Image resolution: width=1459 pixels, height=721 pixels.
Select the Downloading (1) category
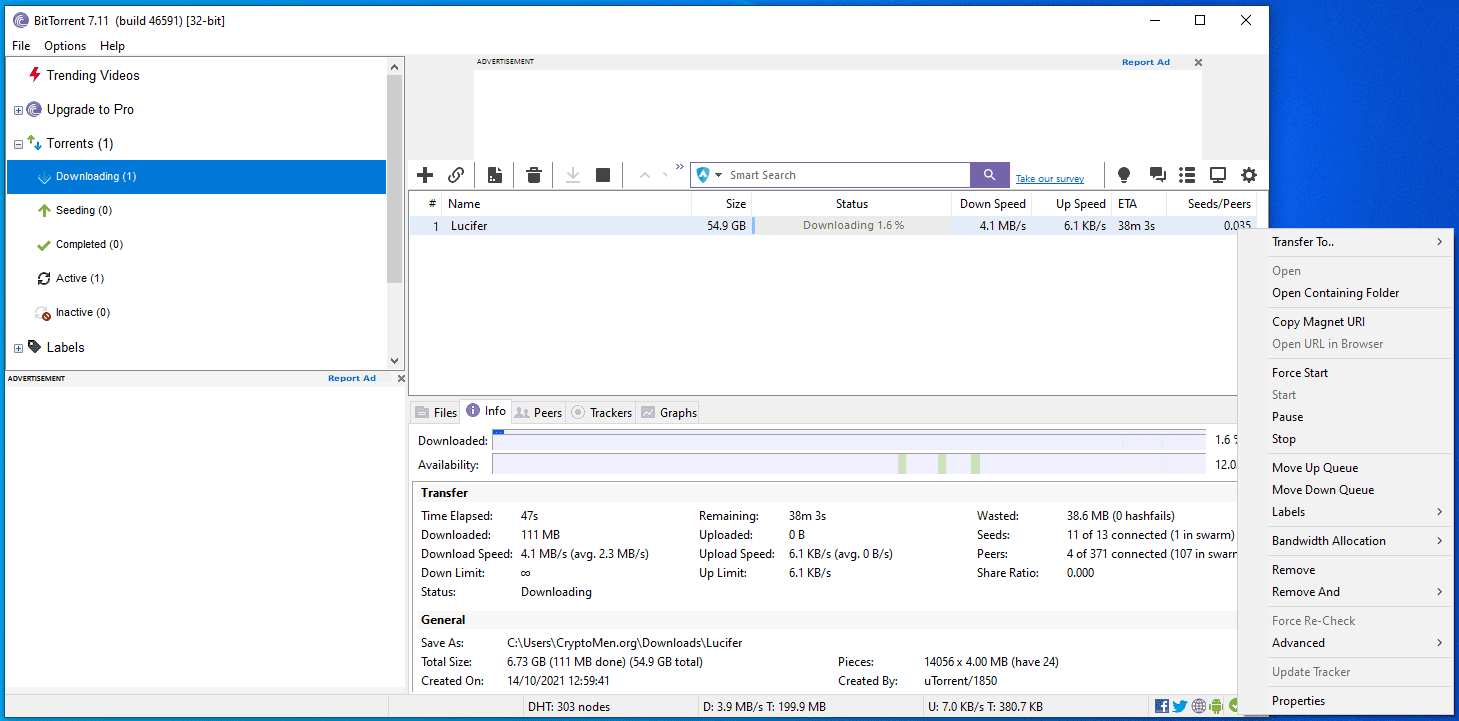196,177
